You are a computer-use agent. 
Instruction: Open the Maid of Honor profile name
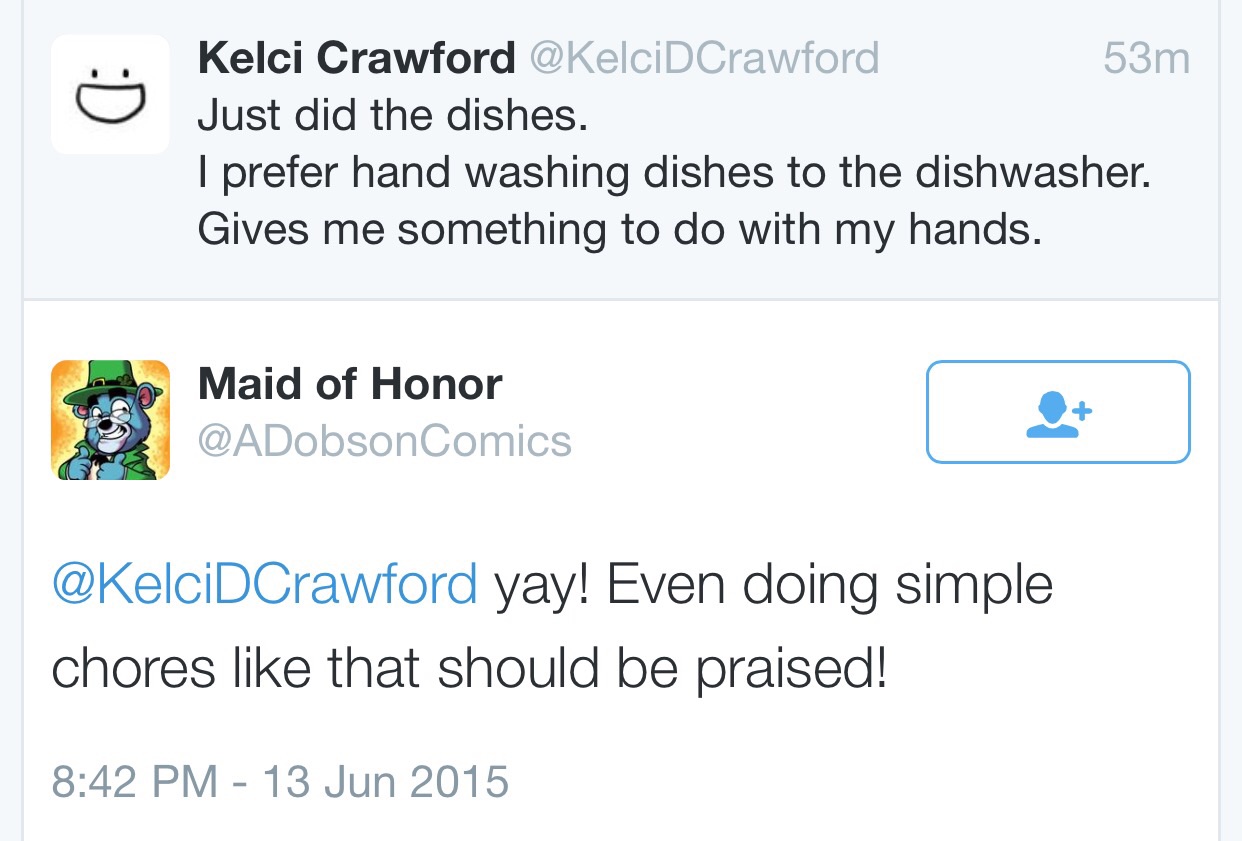pos(350,383)
